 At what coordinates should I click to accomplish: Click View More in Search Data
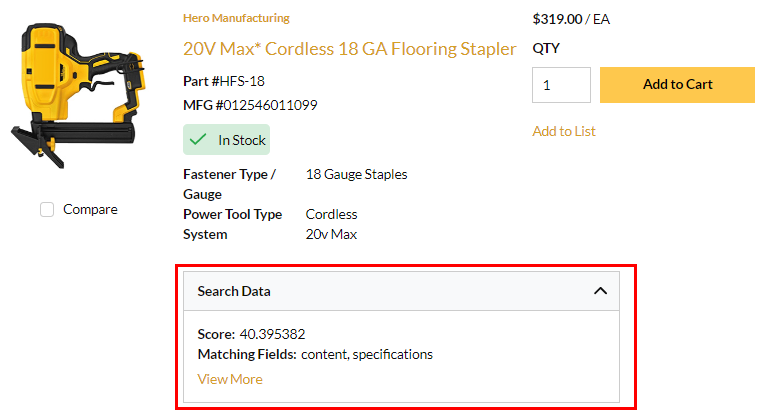tap(230, 379)
